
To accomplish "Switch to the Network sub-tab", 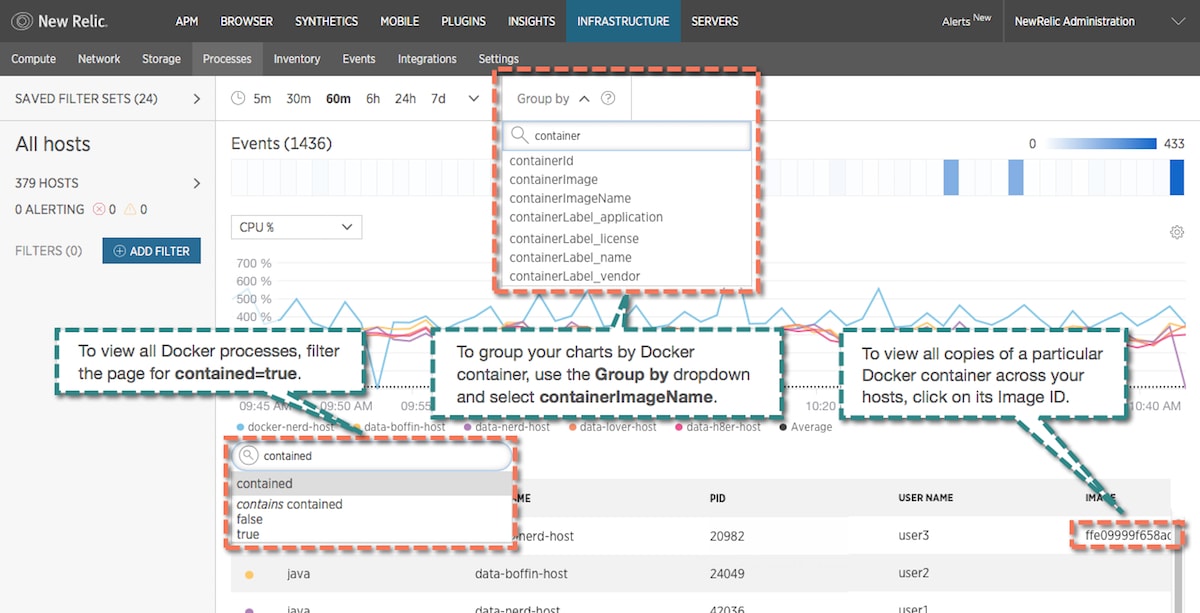I will pos(99,59).
